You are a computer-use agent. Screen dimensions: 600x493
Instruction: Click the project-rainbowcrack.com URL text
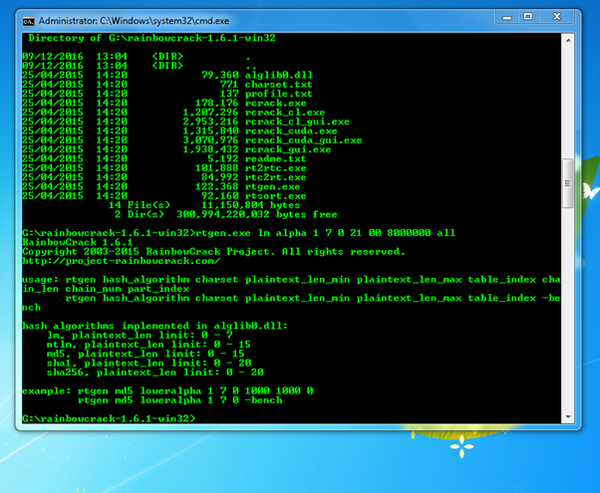click(121, 261)
